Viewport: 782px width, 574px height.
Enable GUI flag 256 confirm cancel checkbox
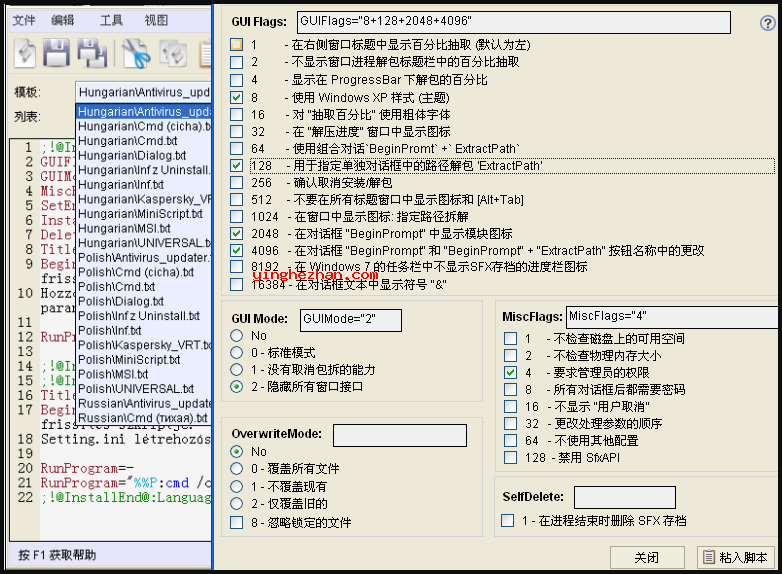[x=236, y=183]
